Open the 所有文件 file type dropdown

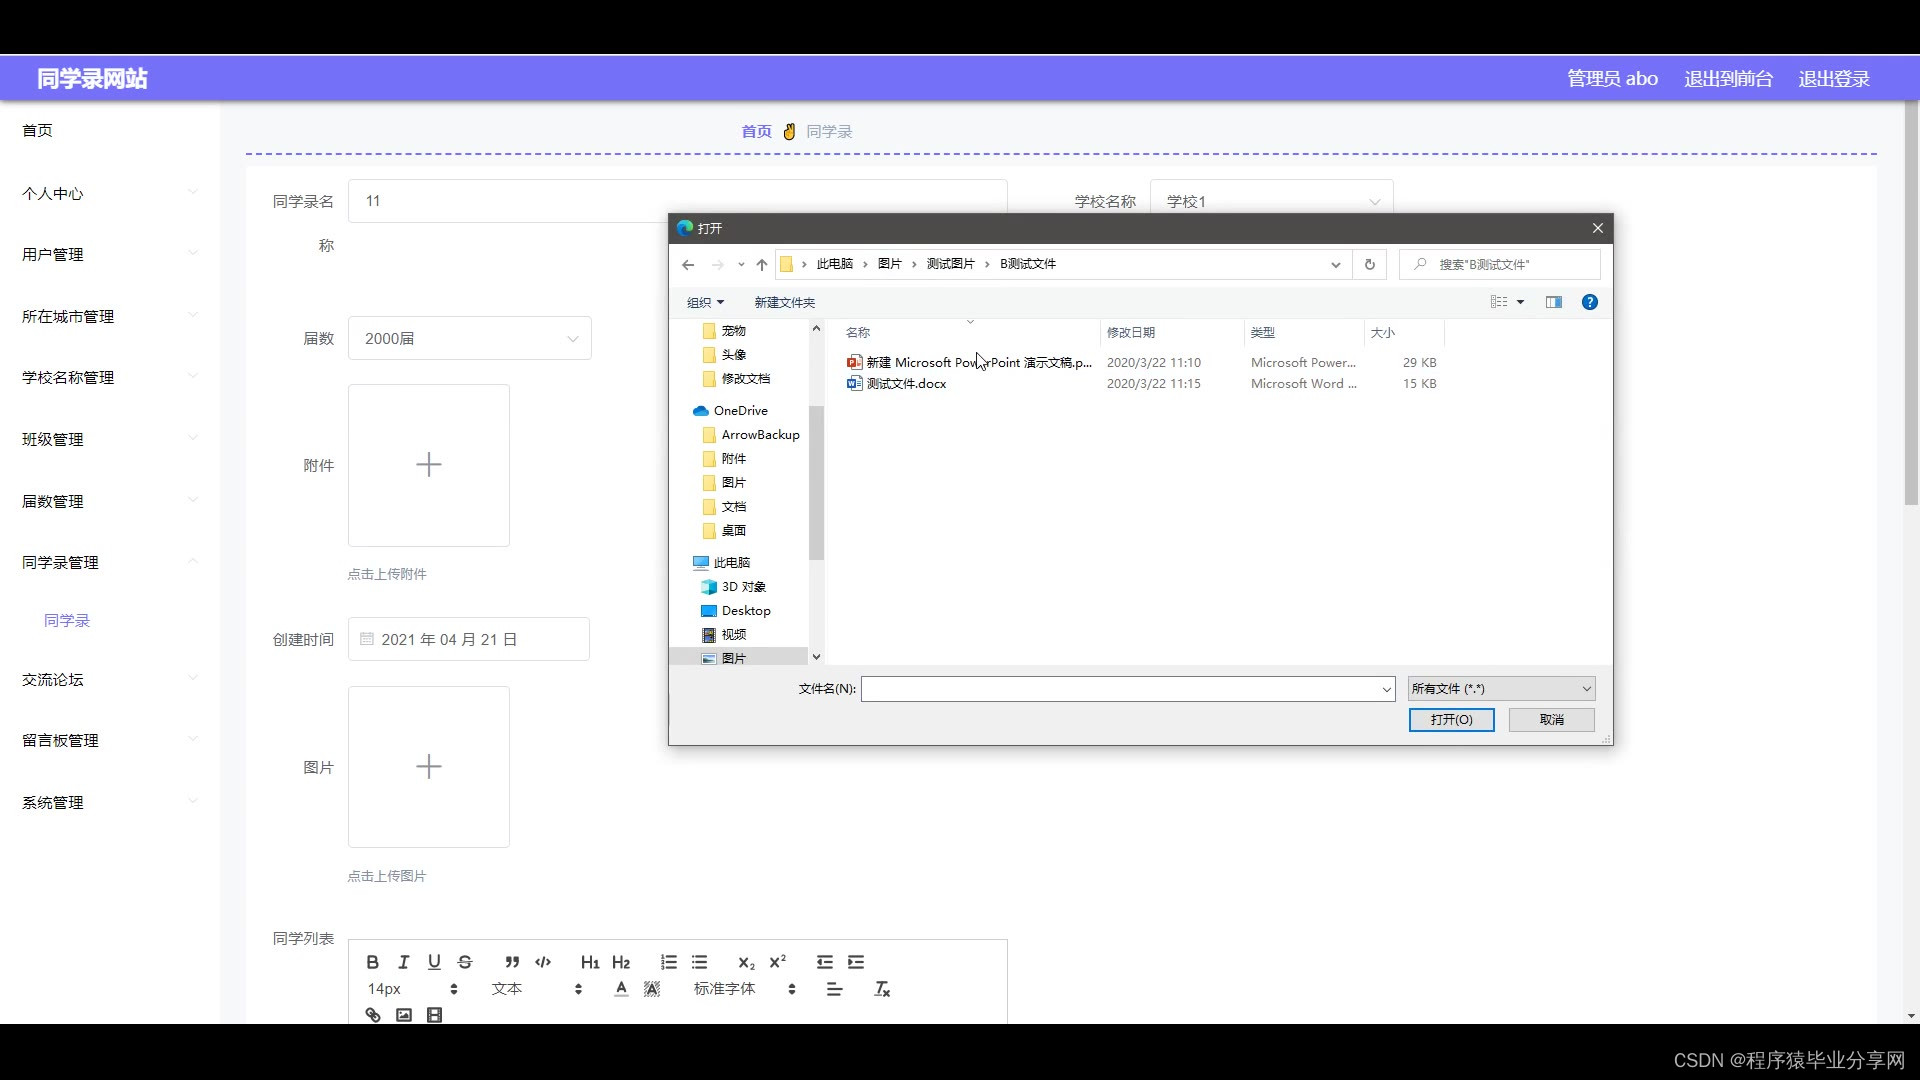point(1501,688)
